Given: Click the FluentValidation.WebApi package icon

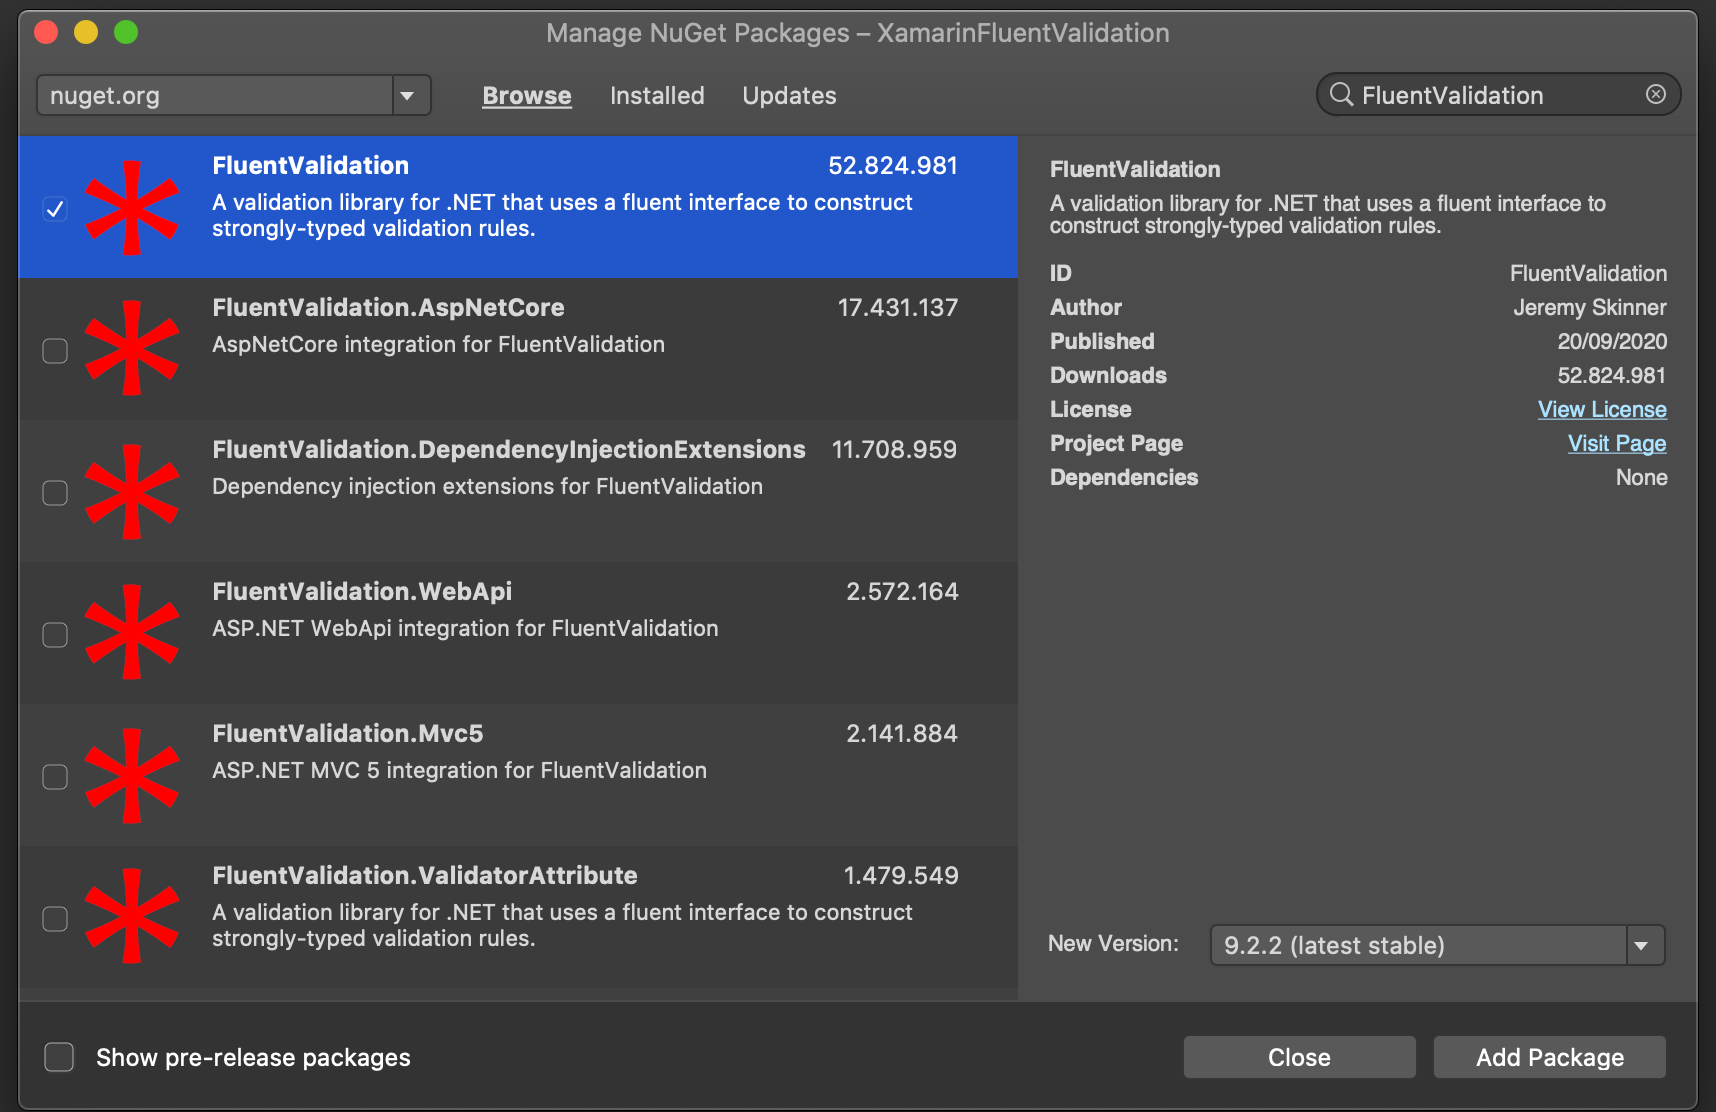Looking at the screenshot, I should tap(132, 632).
